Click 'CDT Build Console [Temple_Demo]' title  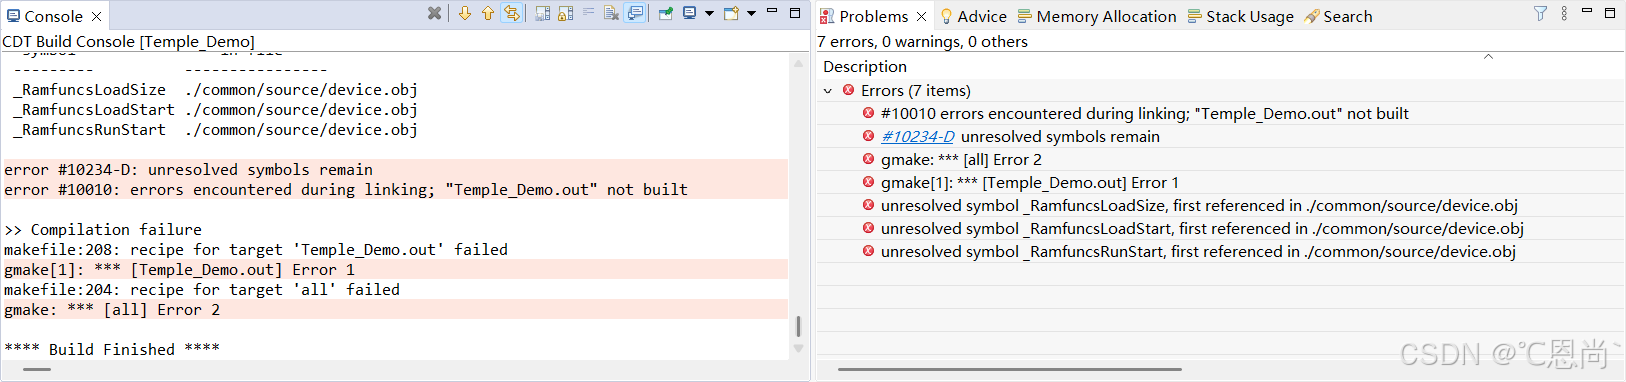coord(128,41)
